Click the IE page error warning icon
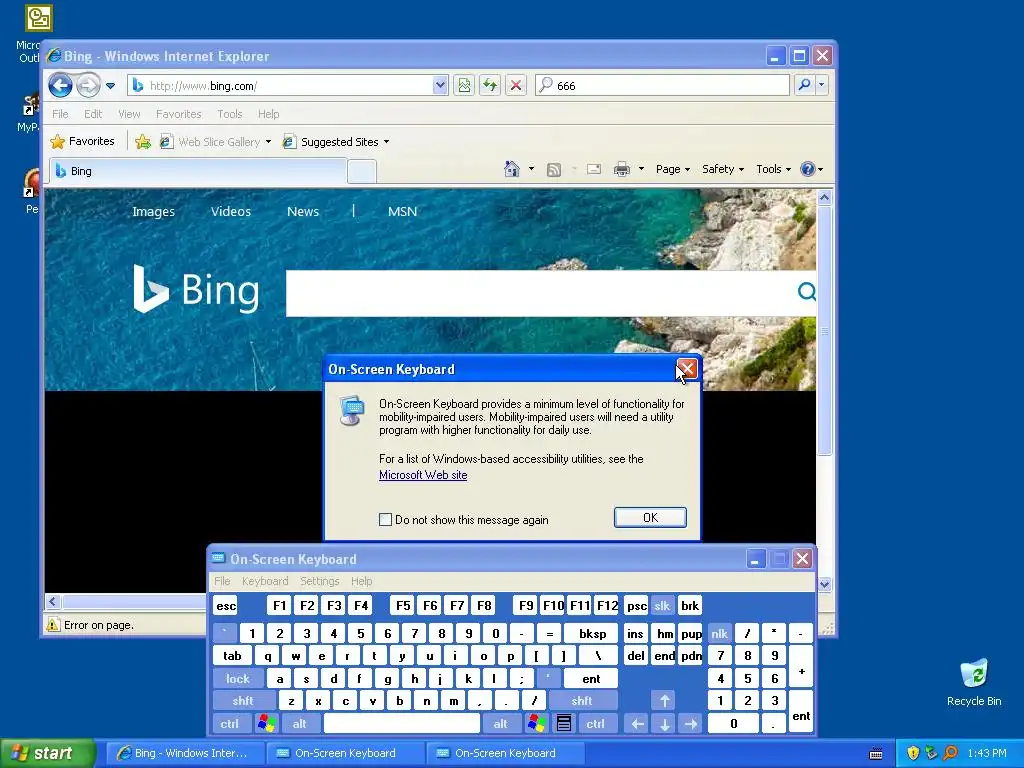 tap(53, 625)
